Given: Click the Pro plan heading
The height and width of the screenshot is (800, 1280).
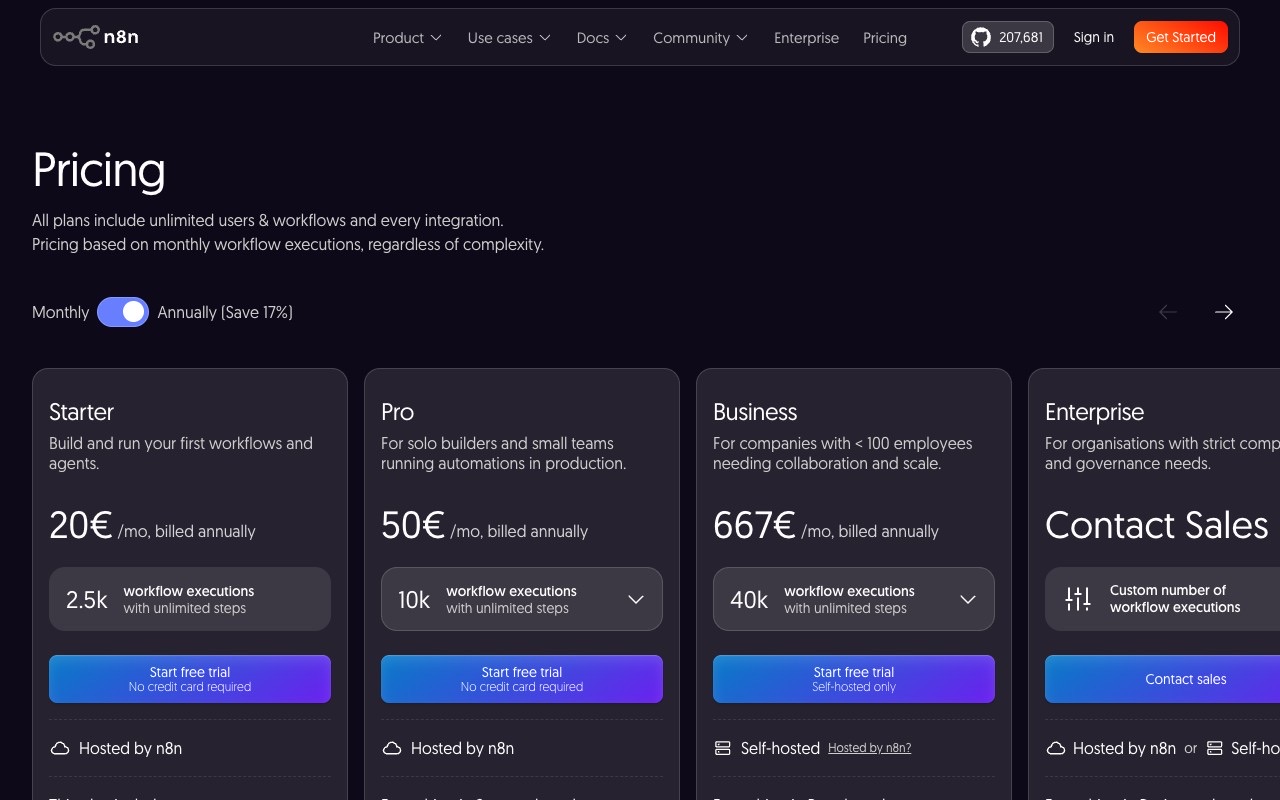Looking at the screenshot, I should (397, 412).
